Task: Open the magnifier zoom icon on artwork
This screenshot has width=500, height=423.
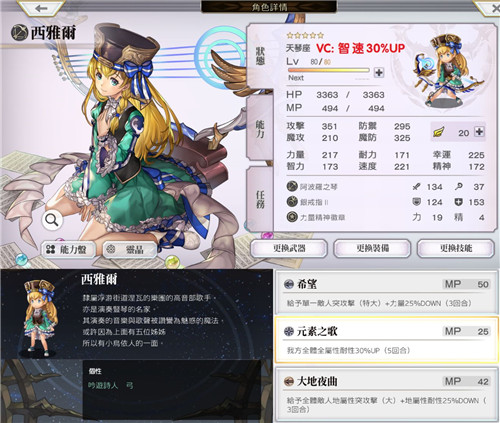Action: pyautogui.click(x=52, y=220)
